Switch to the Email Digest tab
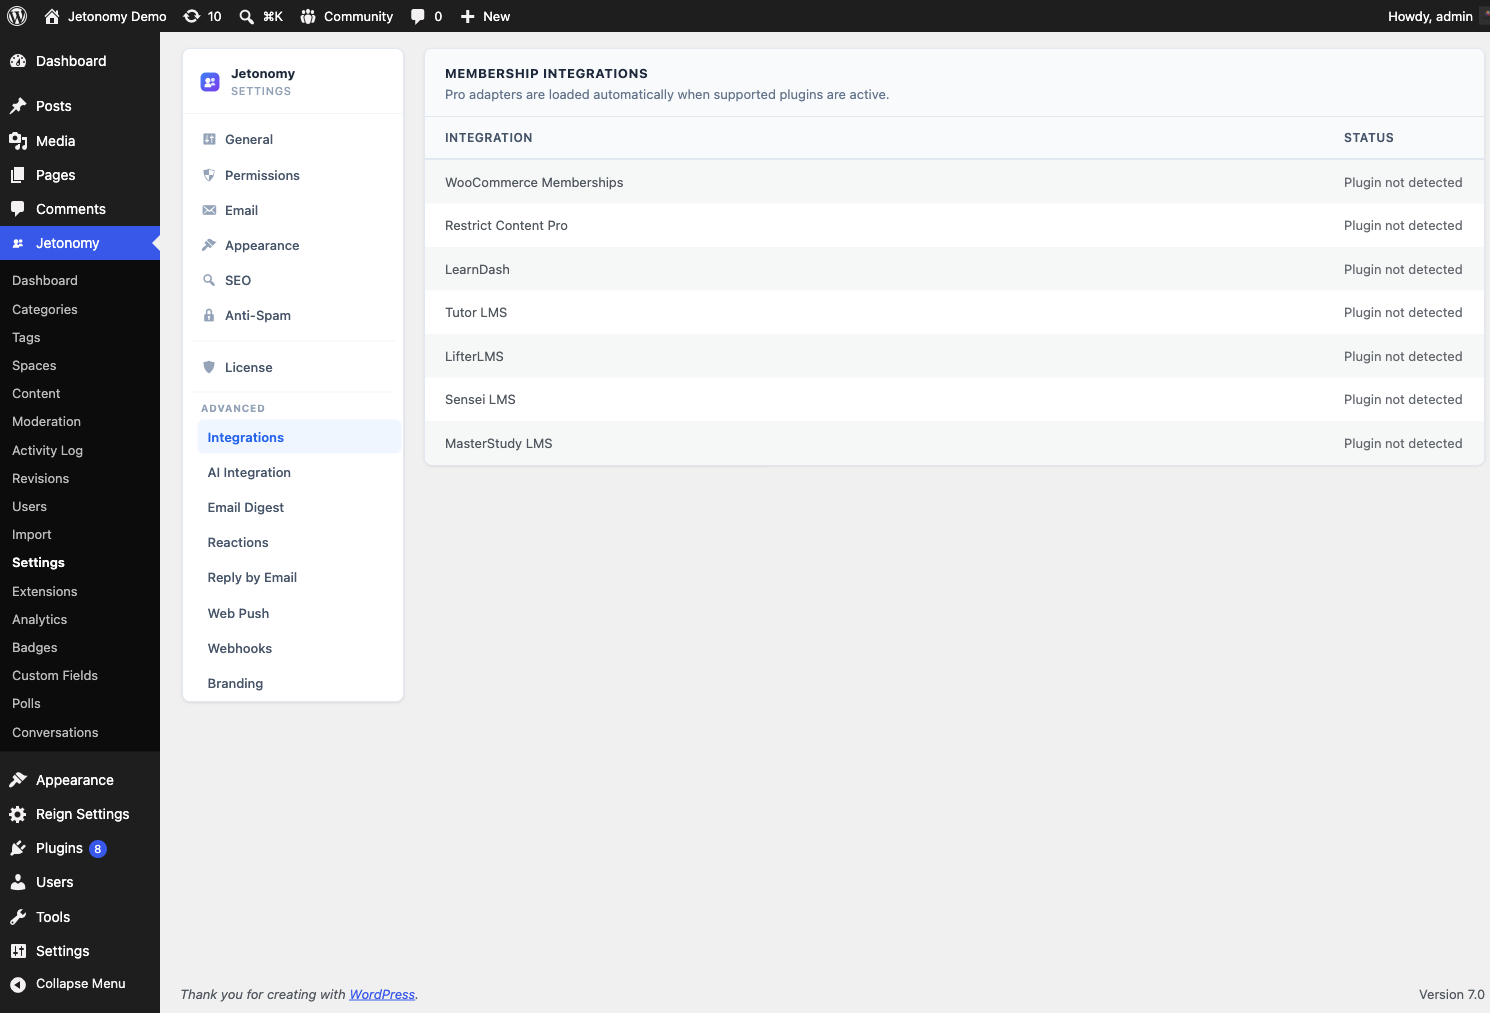The width and height of the screenshot is (1490, 1013). click(x=299, y=507)
